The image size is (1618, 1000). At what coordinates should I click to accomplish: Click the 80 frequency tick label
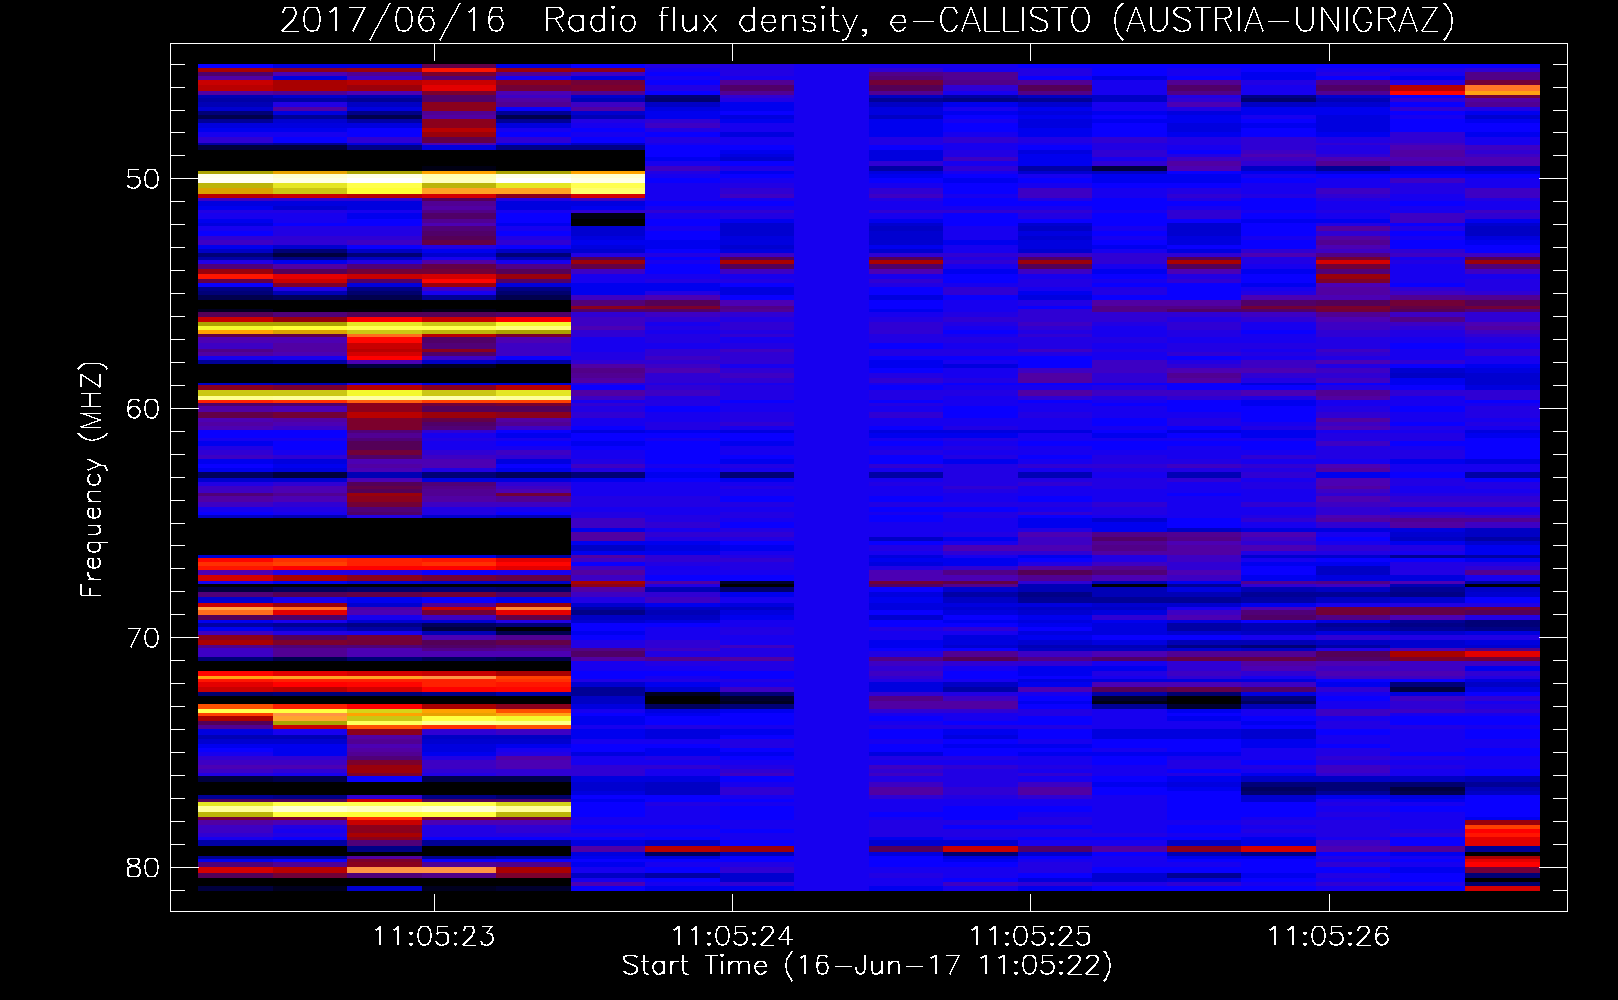(143, 867)
